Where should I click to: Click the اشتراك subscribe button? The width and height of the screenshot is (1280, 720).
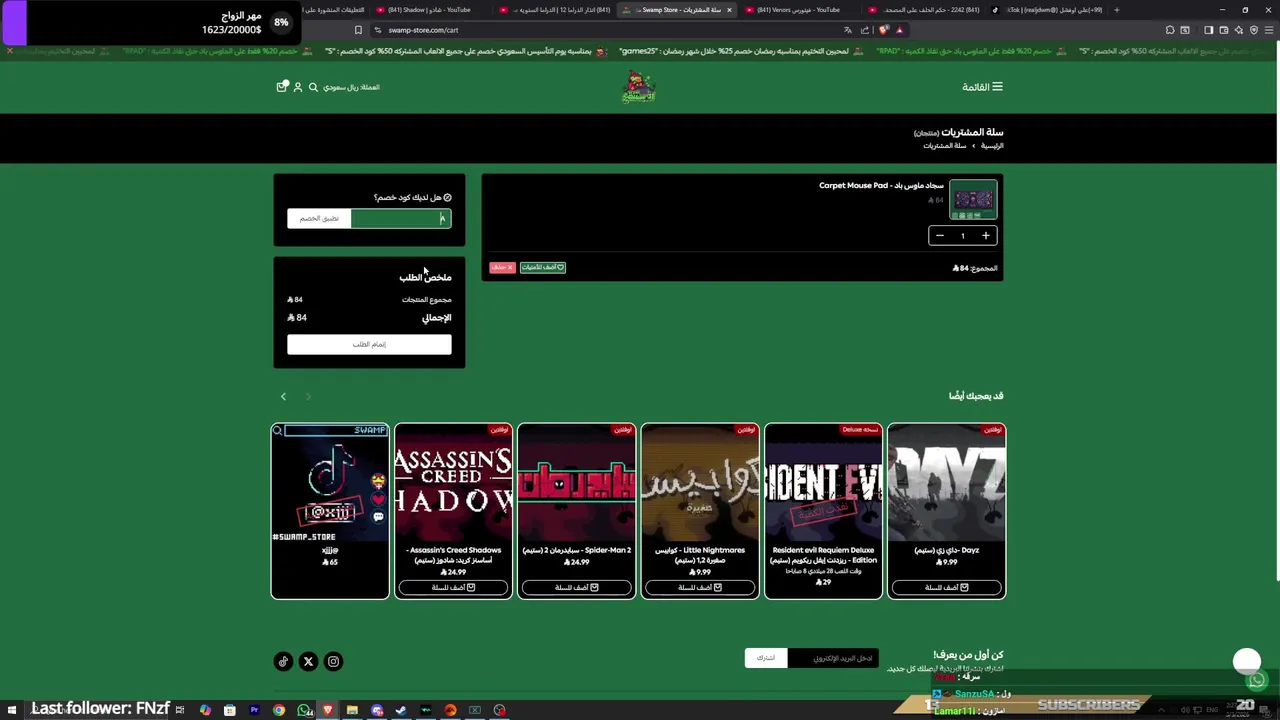[766, 658]
